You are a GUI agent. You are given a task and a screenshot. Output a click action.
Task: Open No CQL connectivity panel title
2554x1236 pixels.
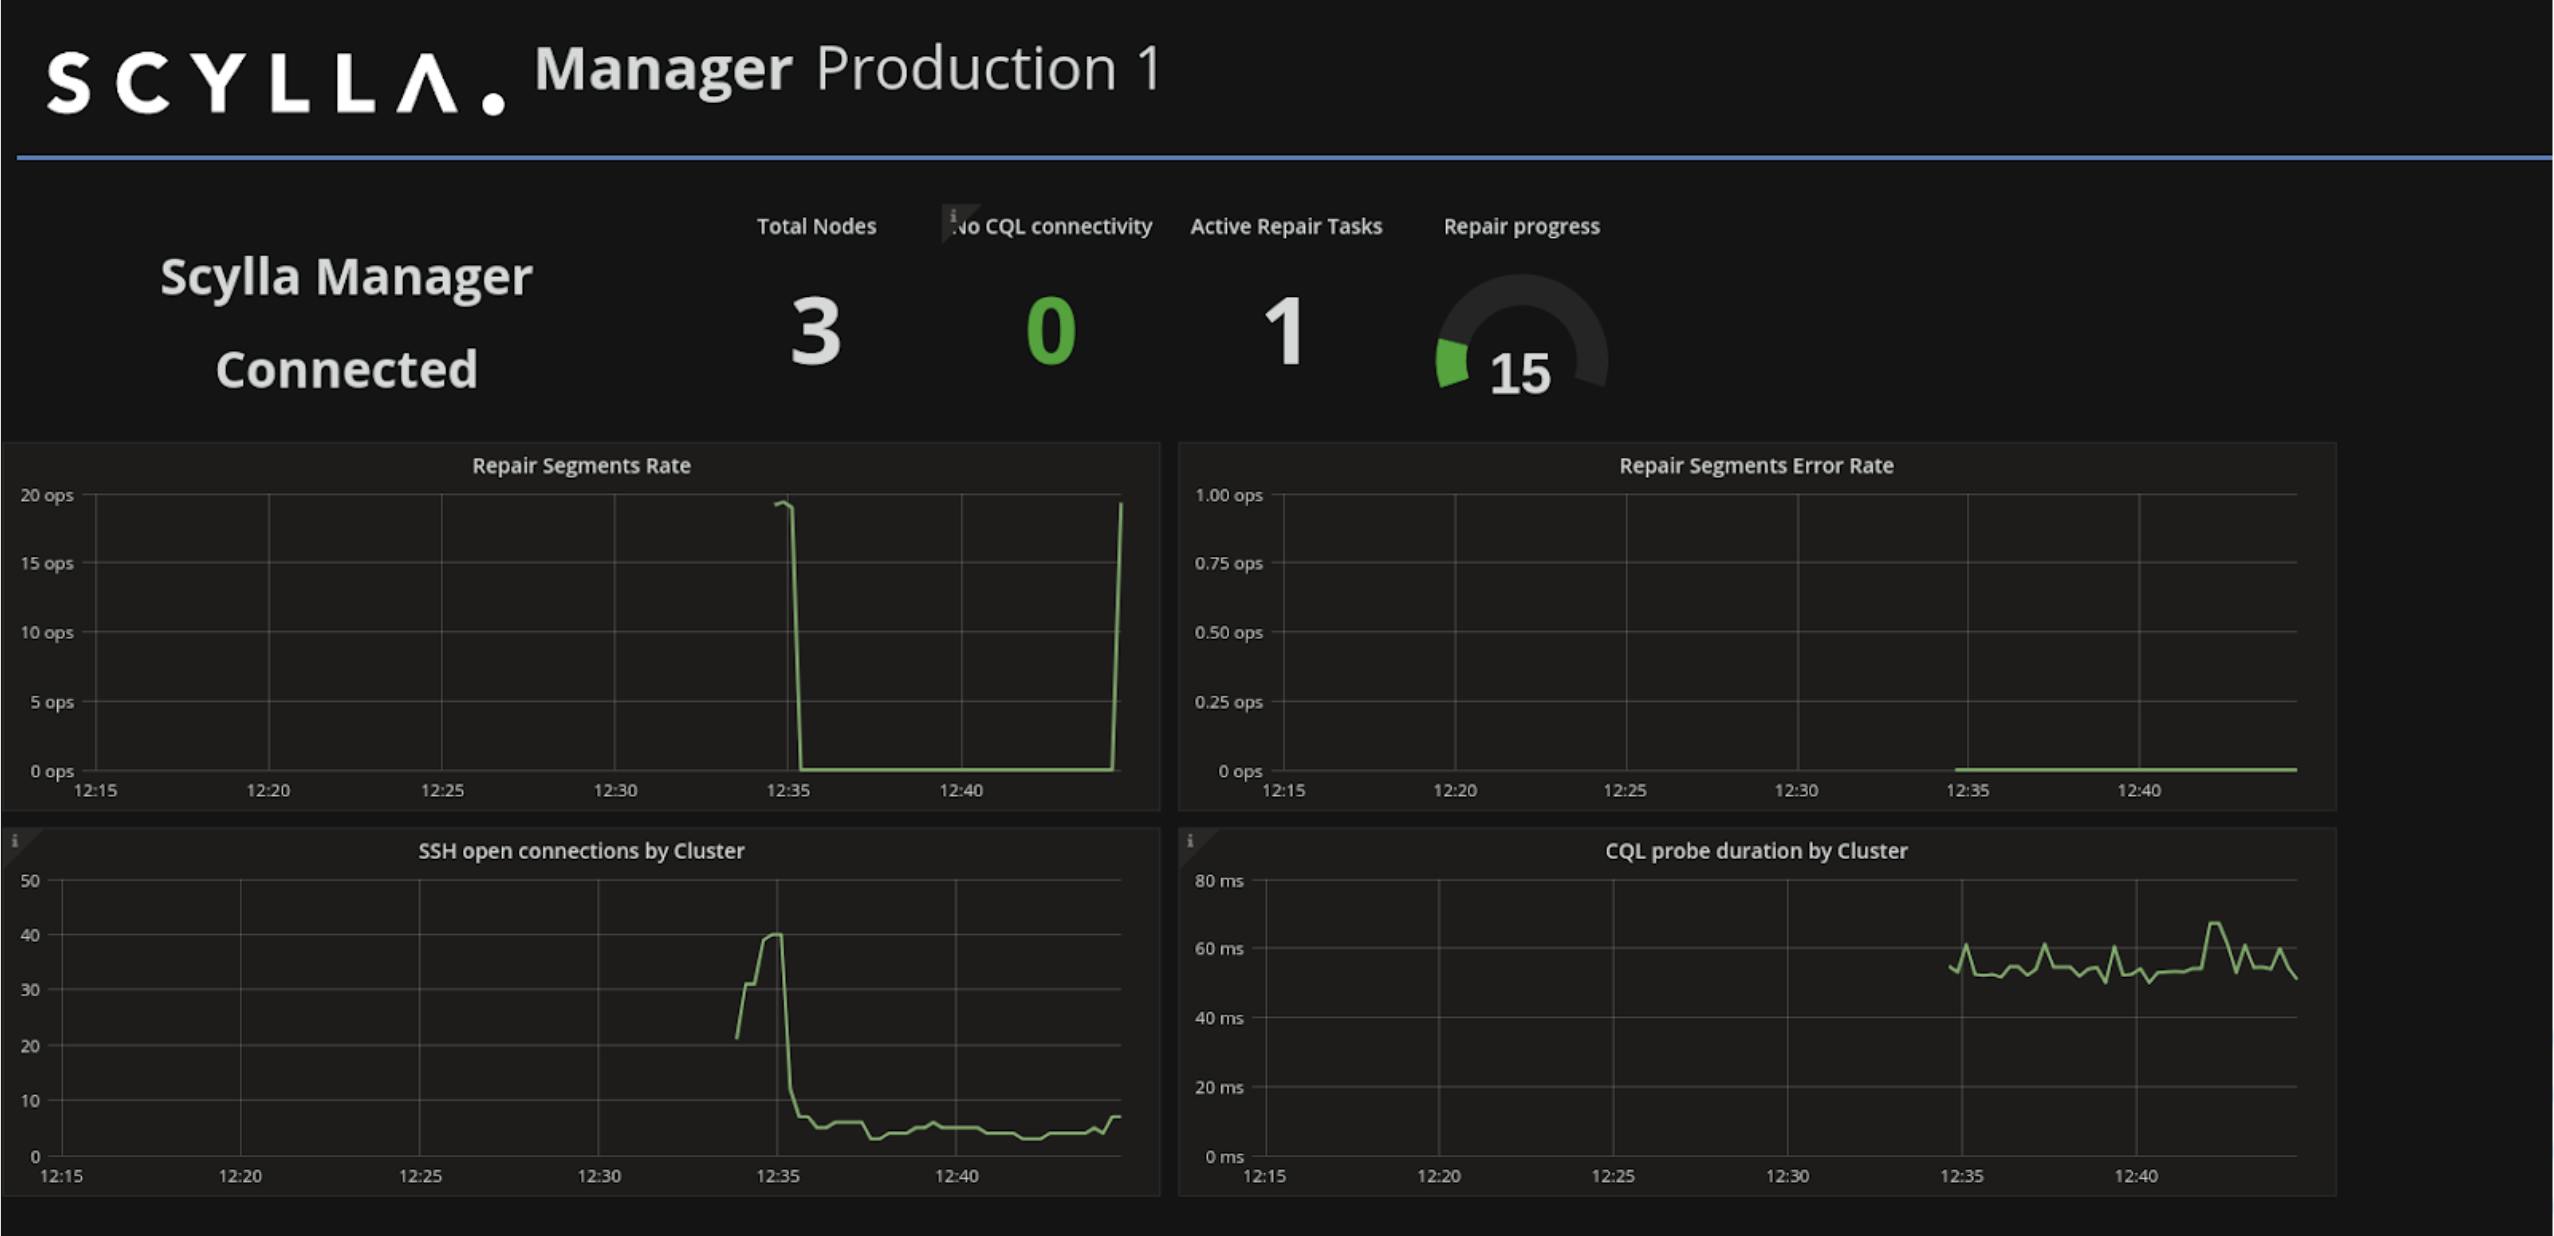pos(1052,226)
